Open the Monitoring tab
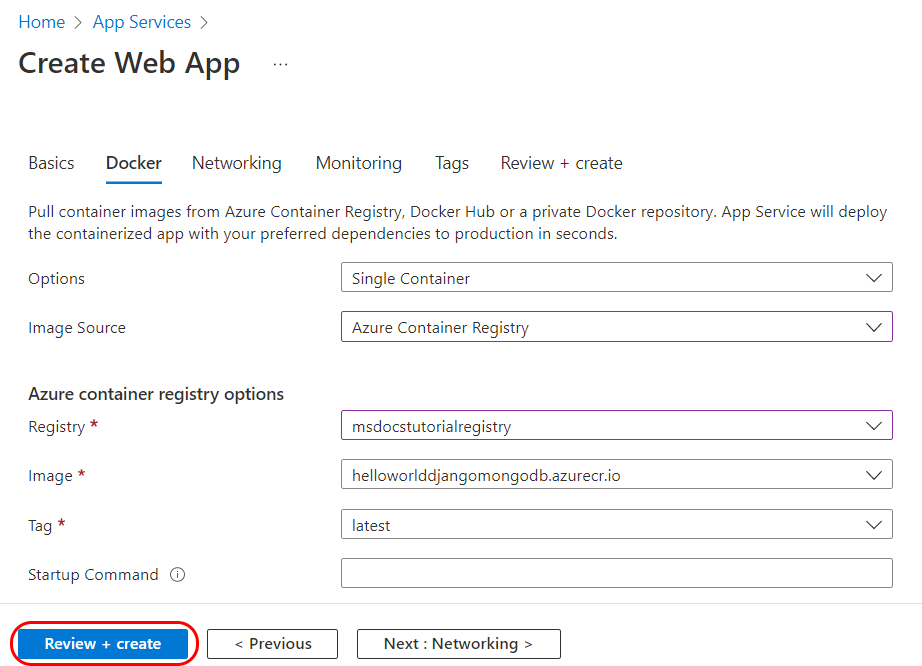 pyautogui.click(x=358, y=162)
